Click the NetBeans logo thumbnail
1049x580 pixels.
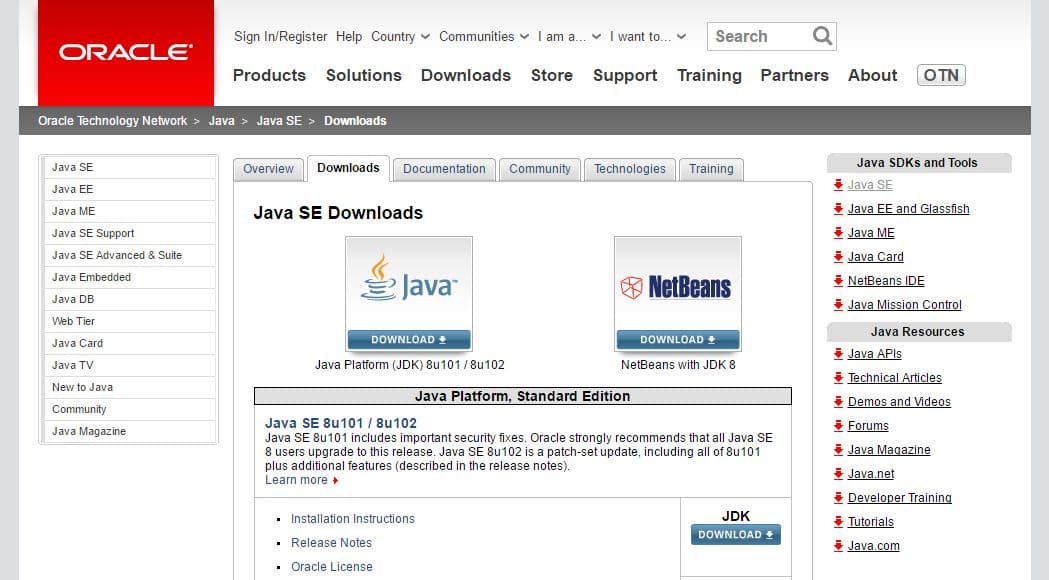tap(677, 283)
